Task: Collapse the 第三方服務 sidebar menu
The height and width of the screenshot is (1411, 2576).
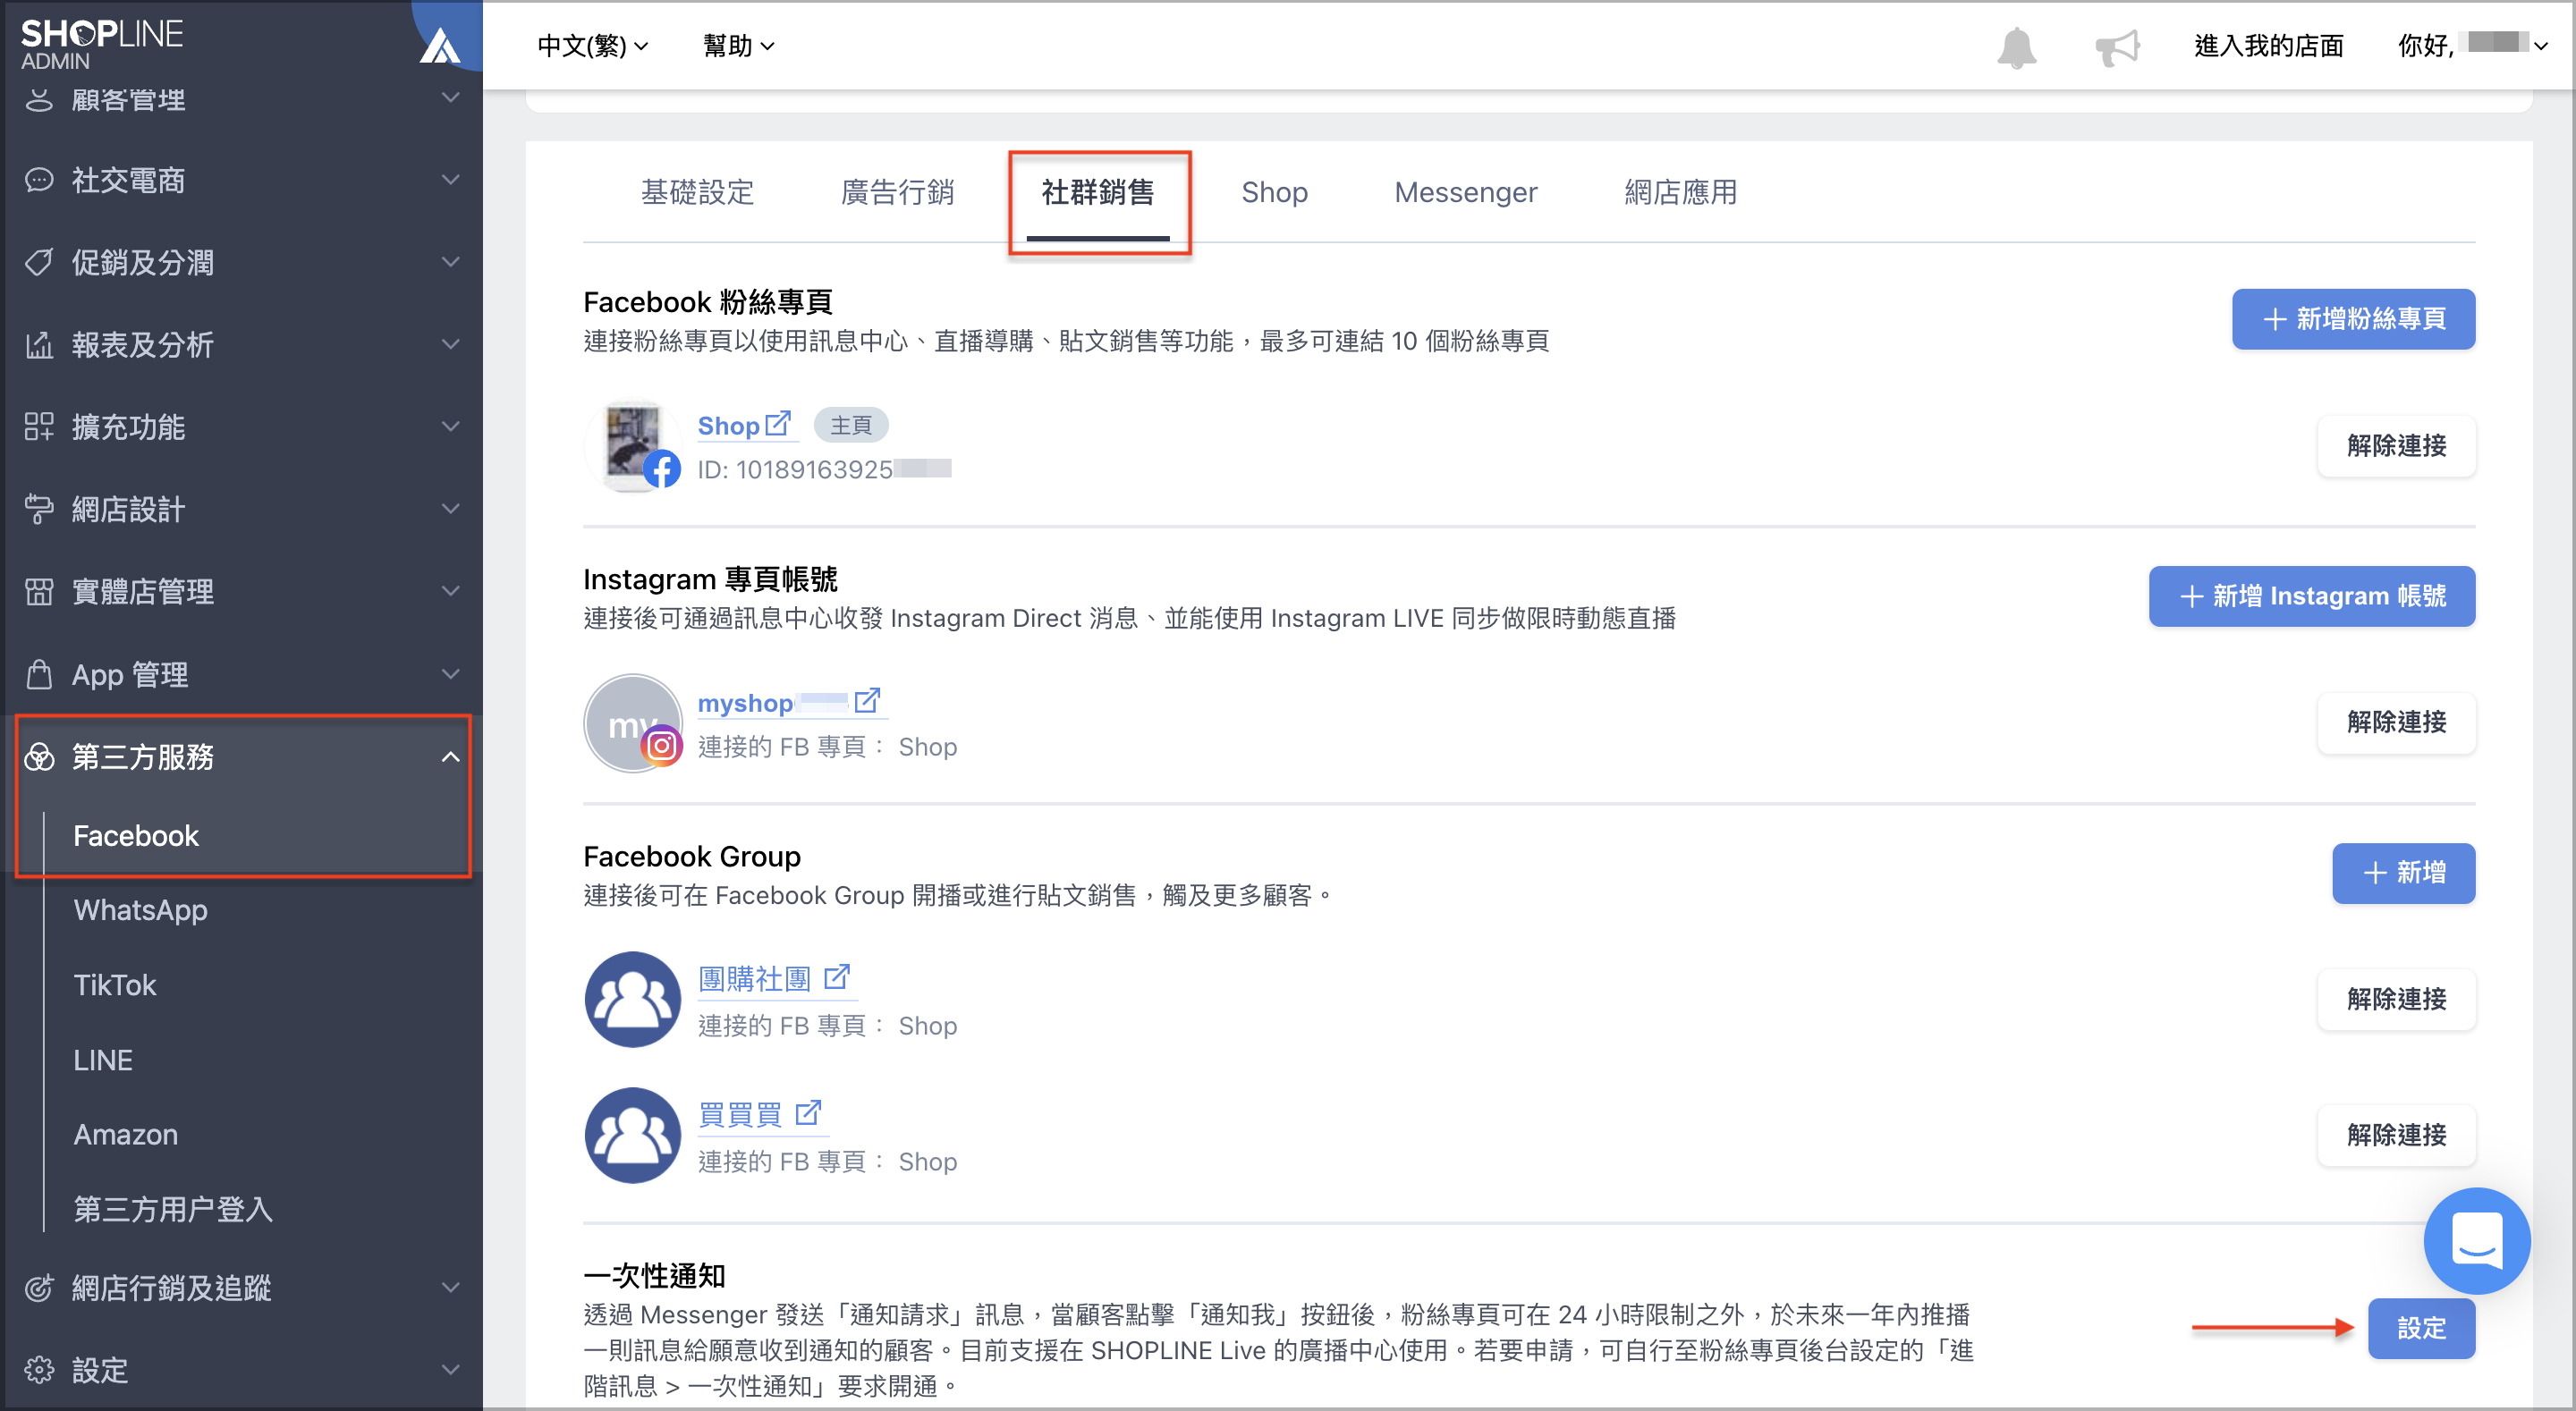Action: tap(242, 757)
